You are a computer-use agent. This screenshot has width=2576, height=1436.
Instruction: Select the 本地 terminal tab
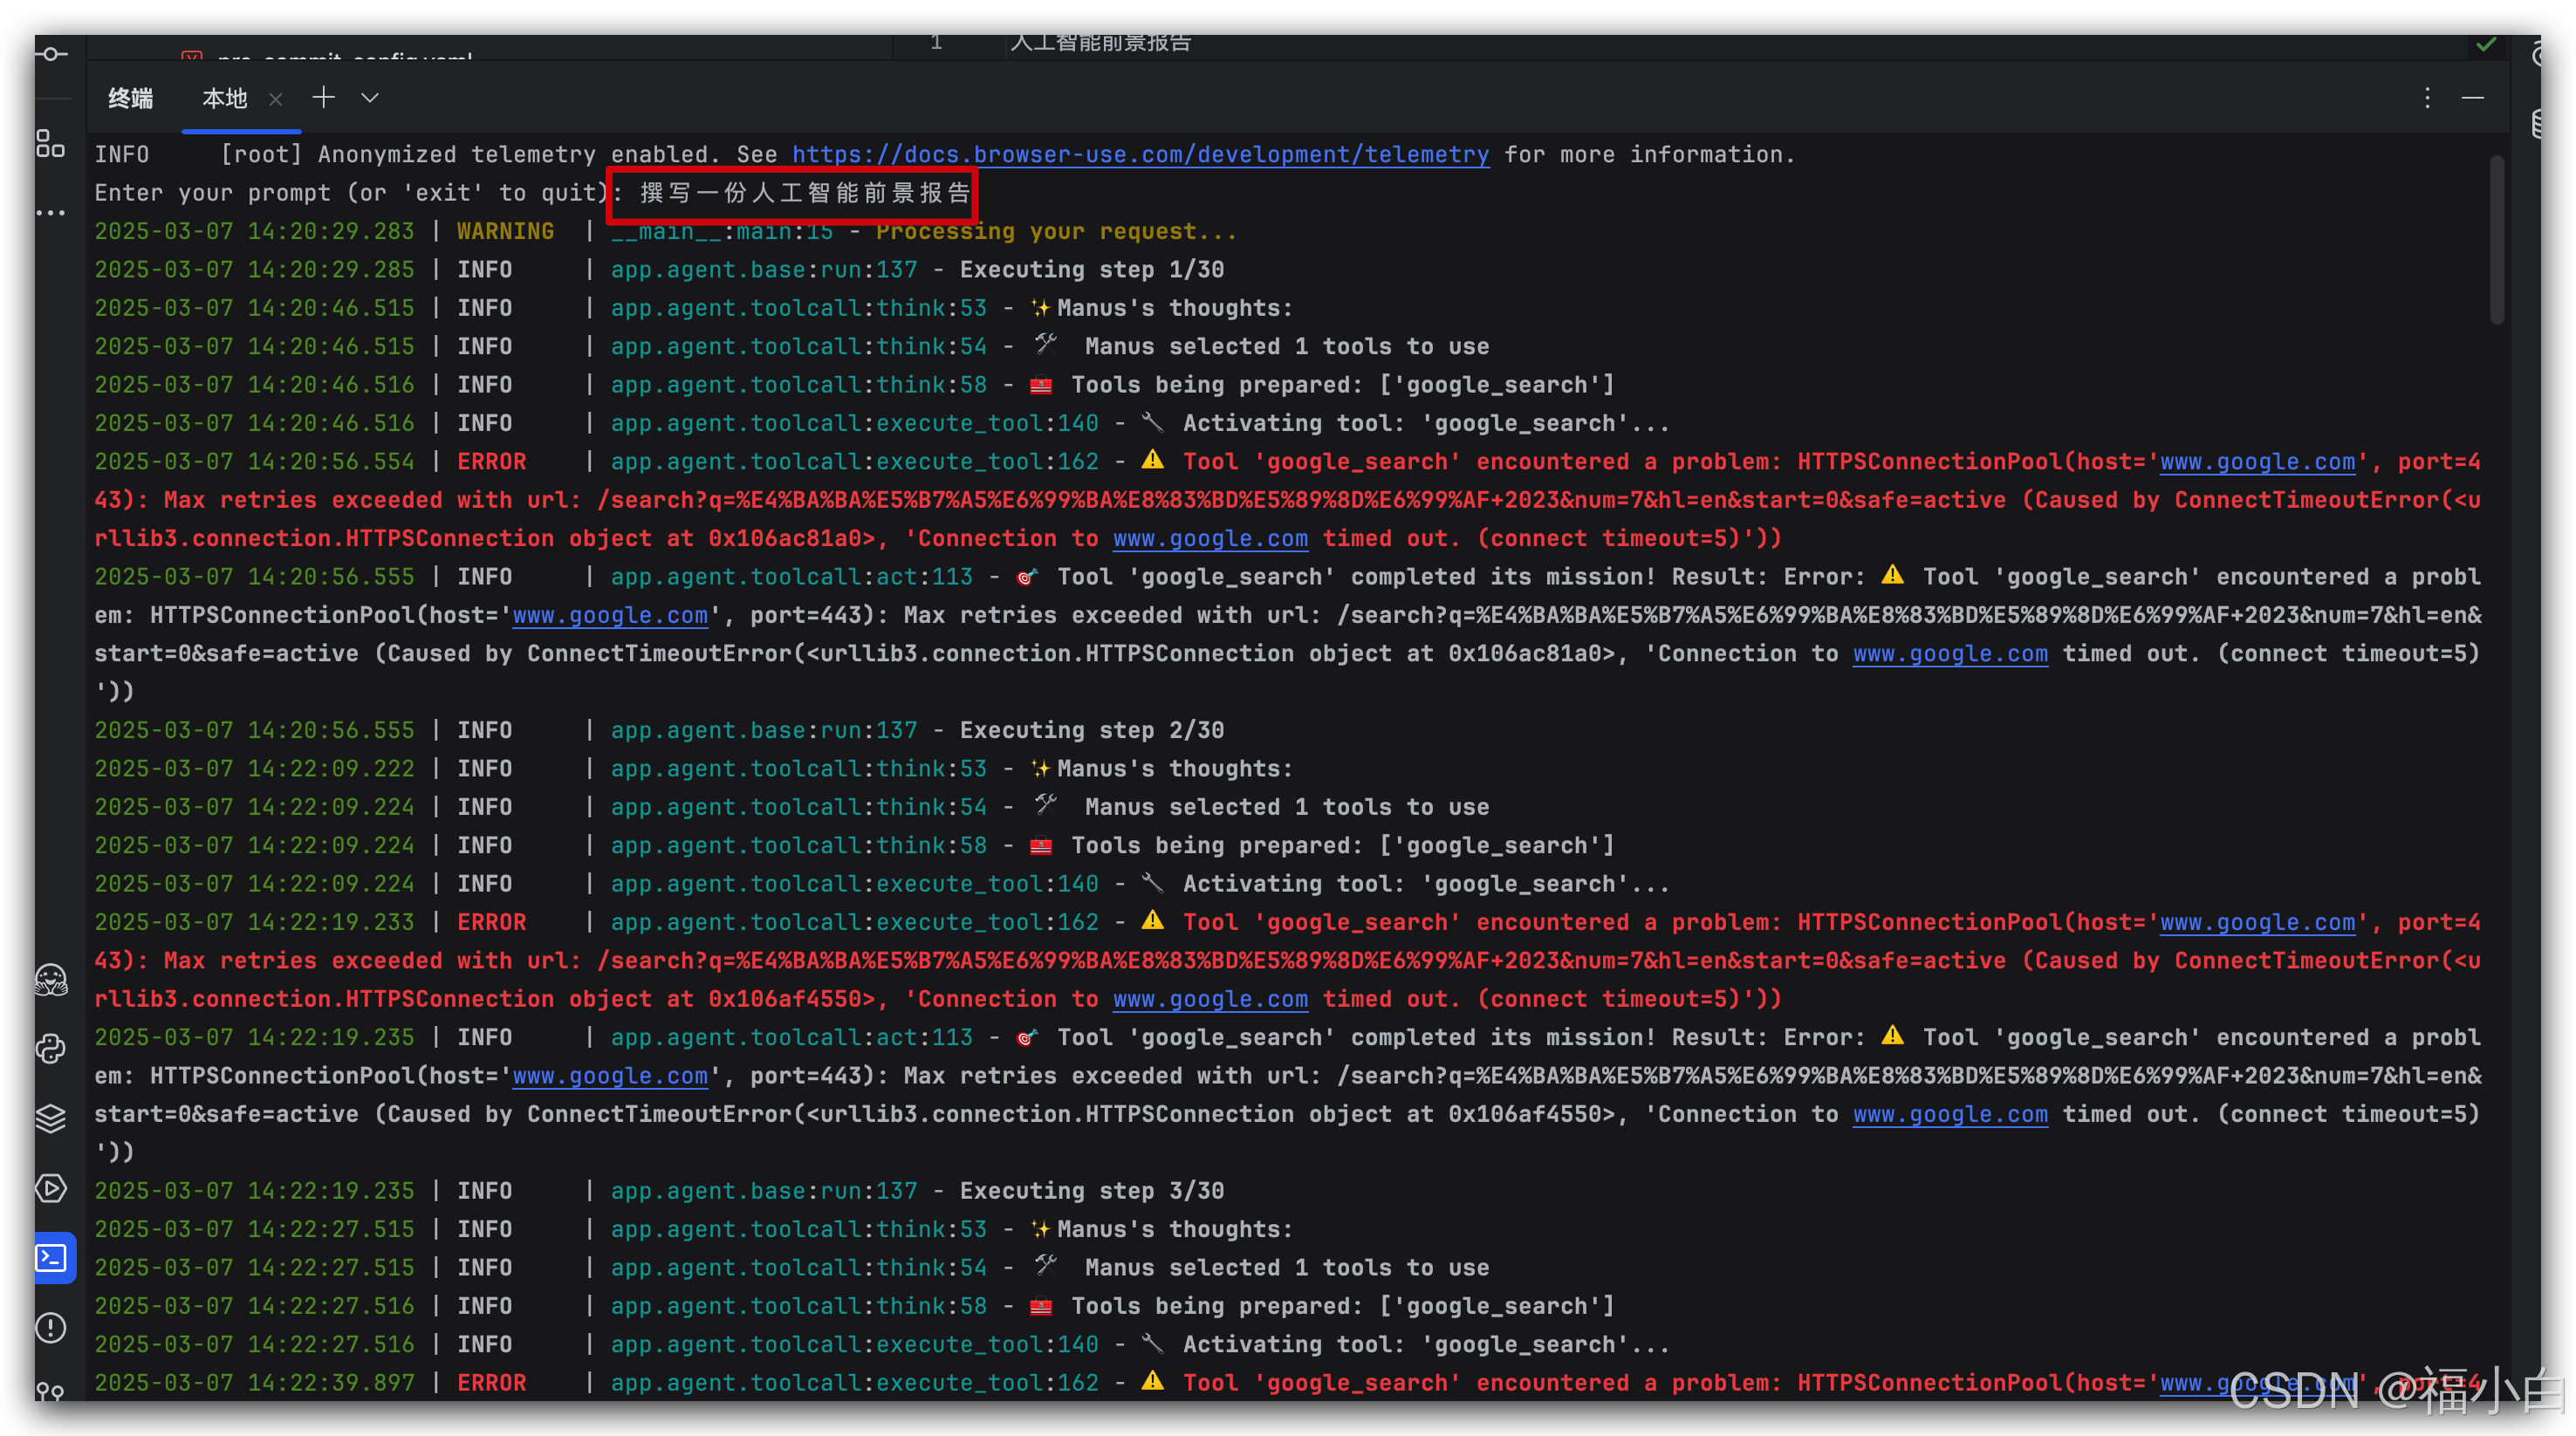coord(224,98)
